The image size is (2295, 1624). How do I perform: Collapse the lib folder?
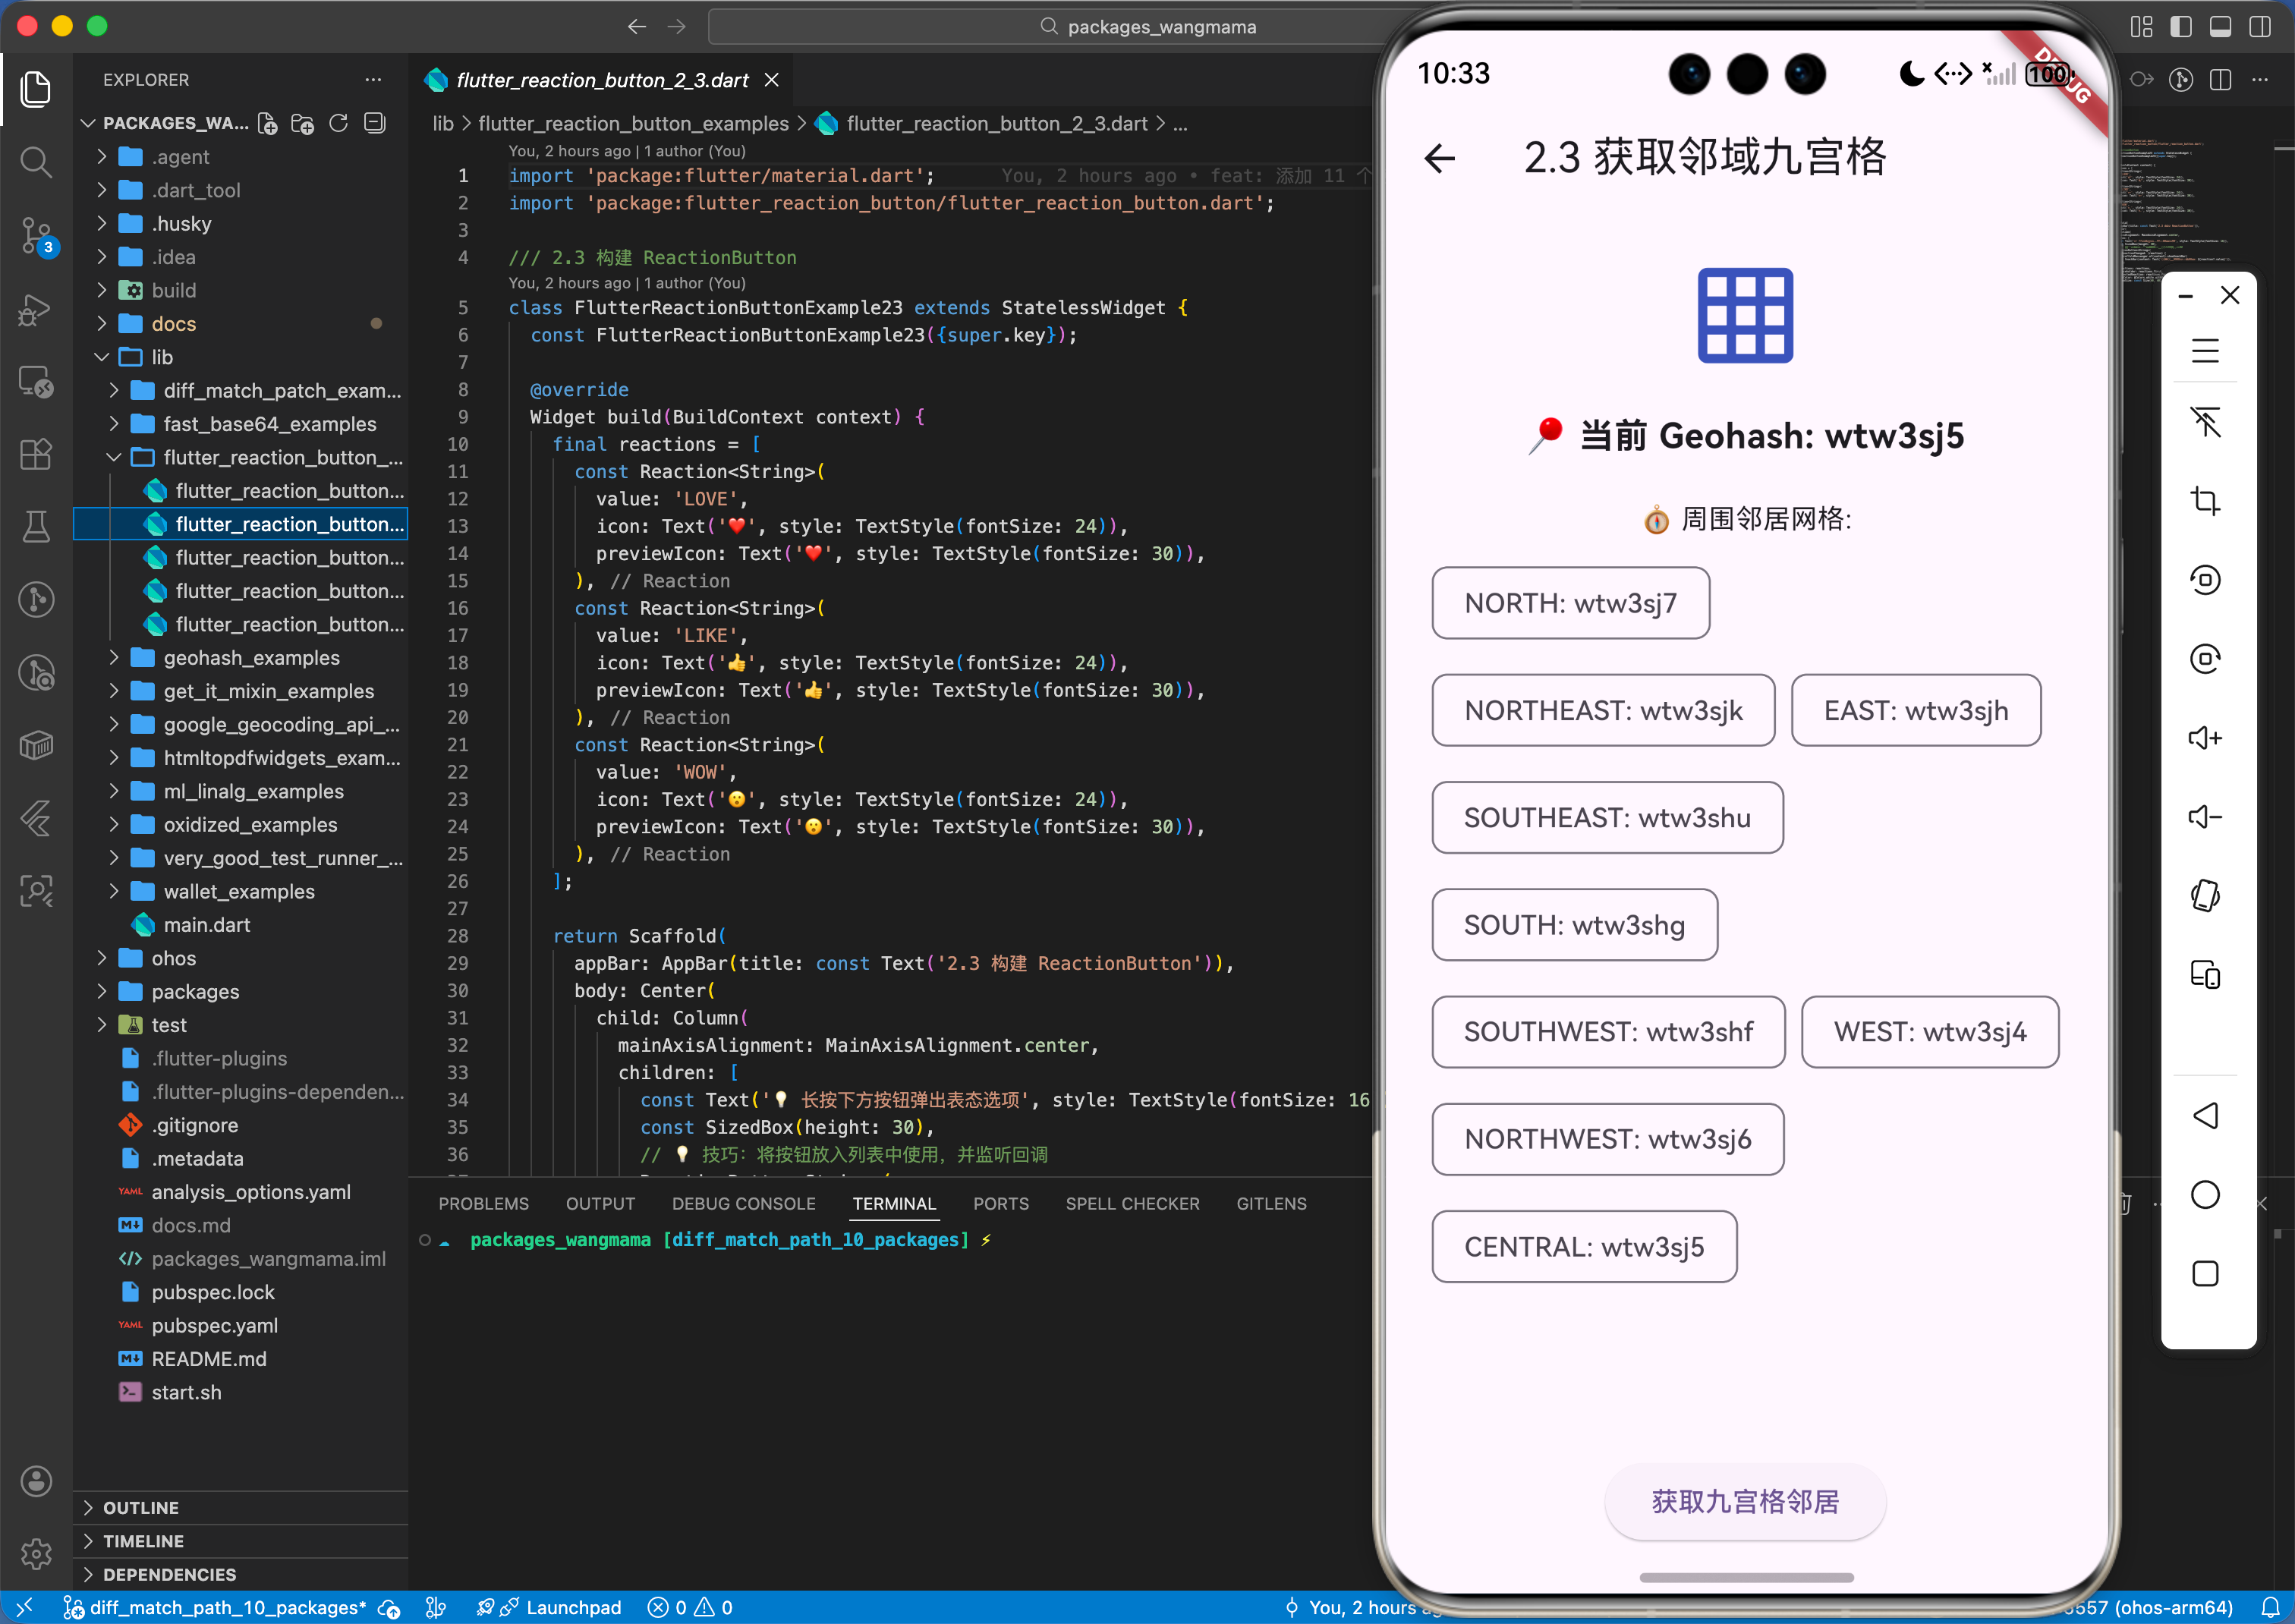click(x=102, y=357)
